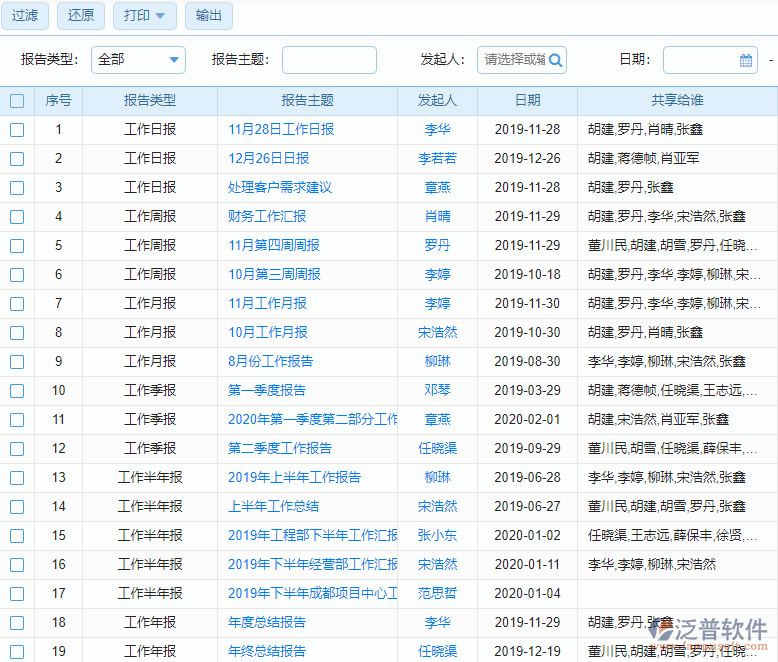Expand the 报告类型 dropdown showing 全部

138,60
